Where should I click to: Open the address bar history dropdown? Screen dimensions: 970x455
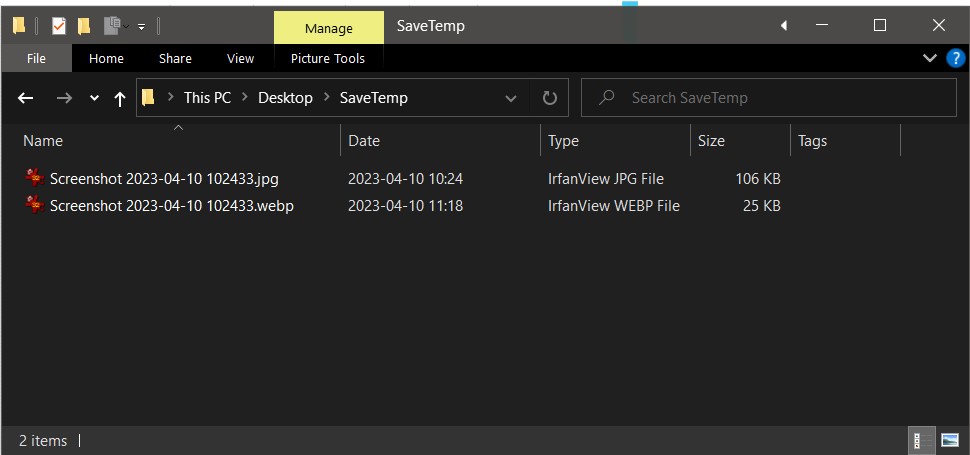pyautogui.click(x=511, y=98)
